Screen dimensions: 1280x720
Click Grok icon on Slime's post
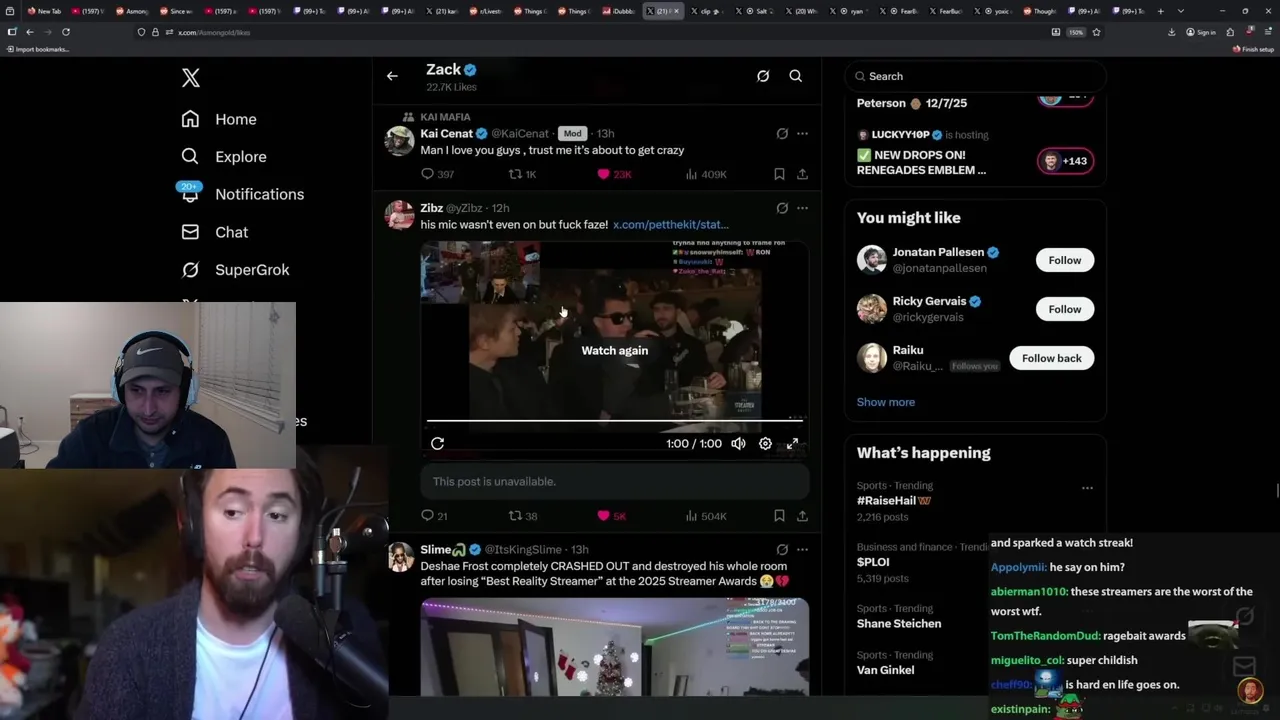(782, 549)
